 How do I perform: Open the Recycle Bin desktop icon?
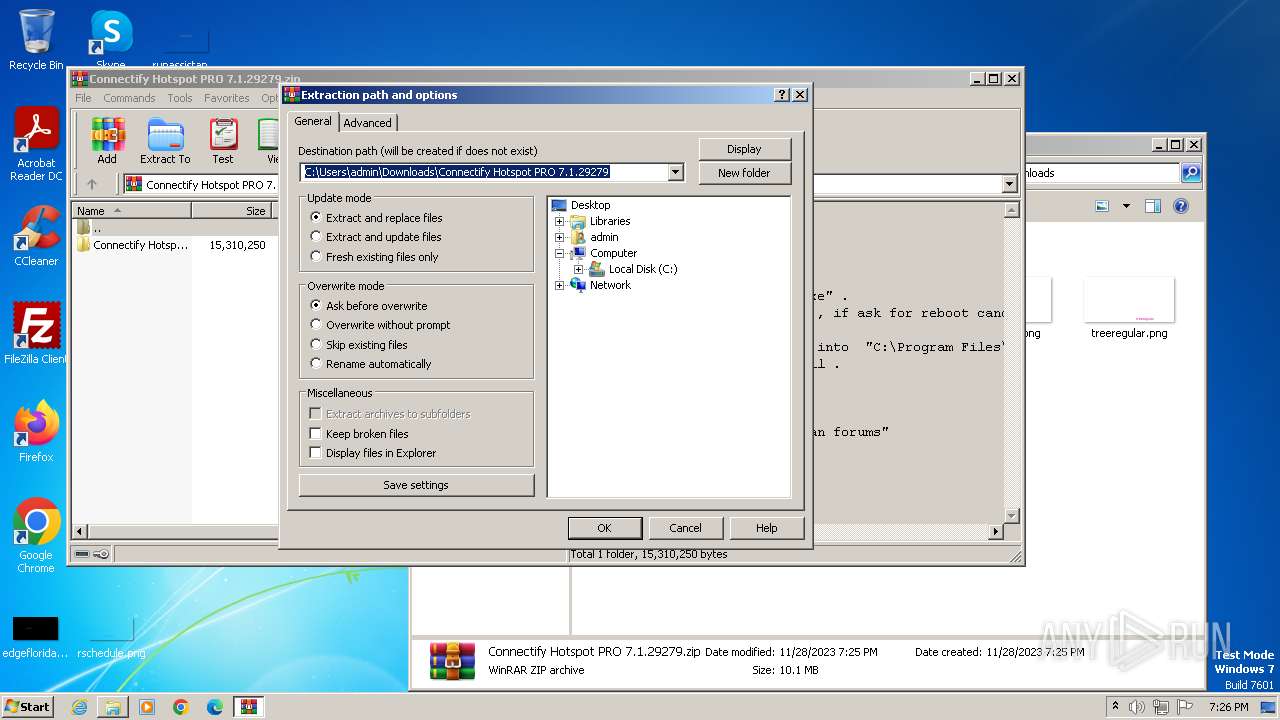tap(36, 40)
